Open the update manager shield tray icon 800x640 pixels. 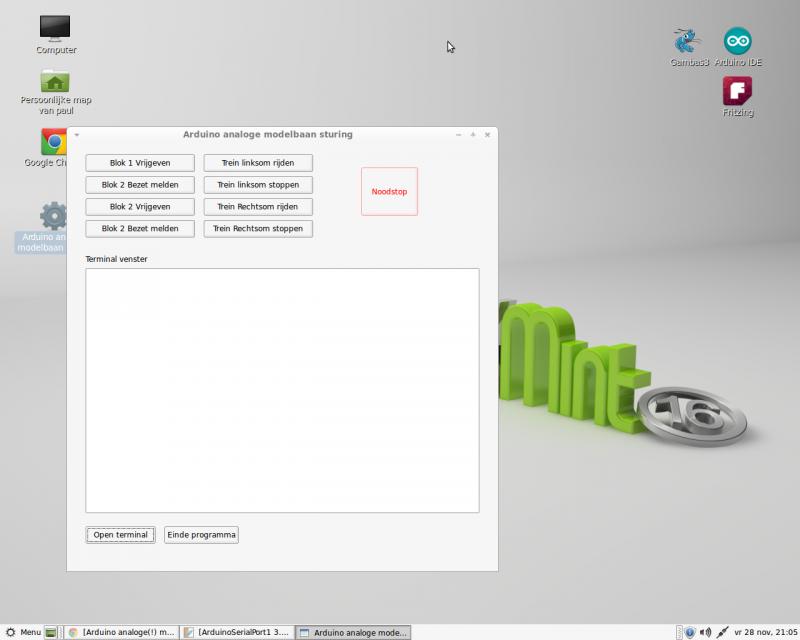(x=690, y=632)
